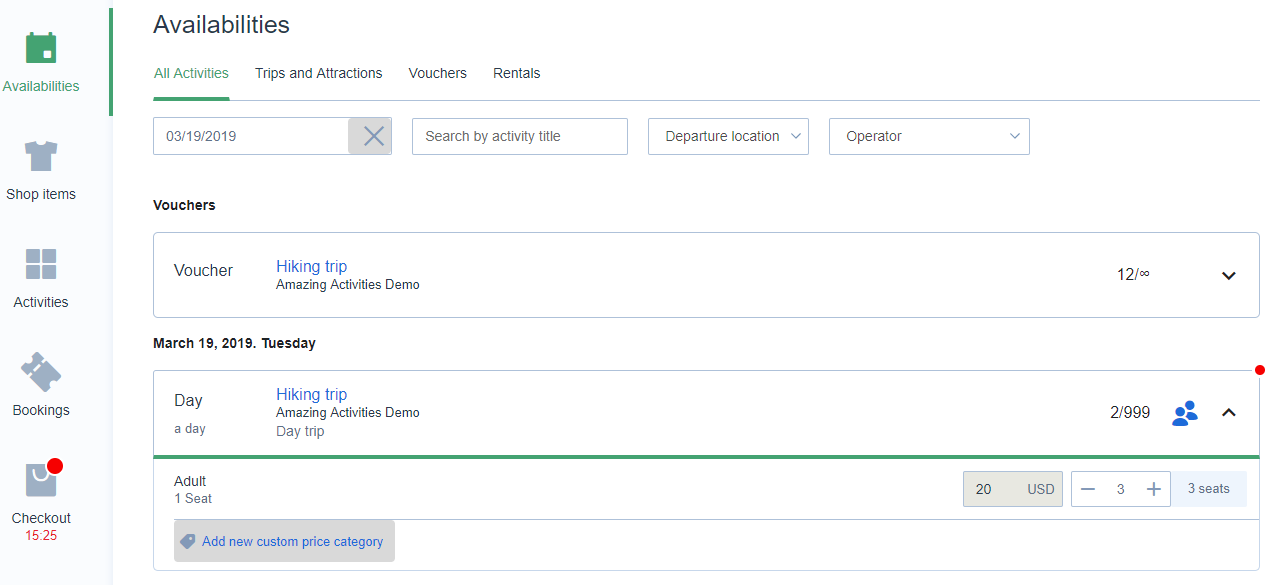
Task: Click the Search by activity title field
Action: (x=520, y=136)
